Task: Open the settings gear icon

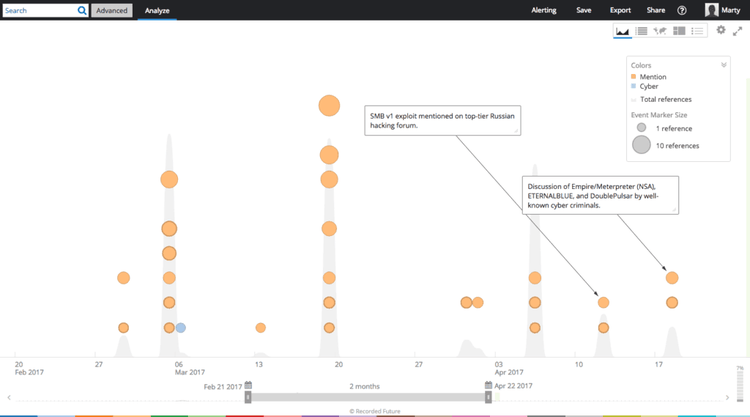Action: (x=721, y=31)
